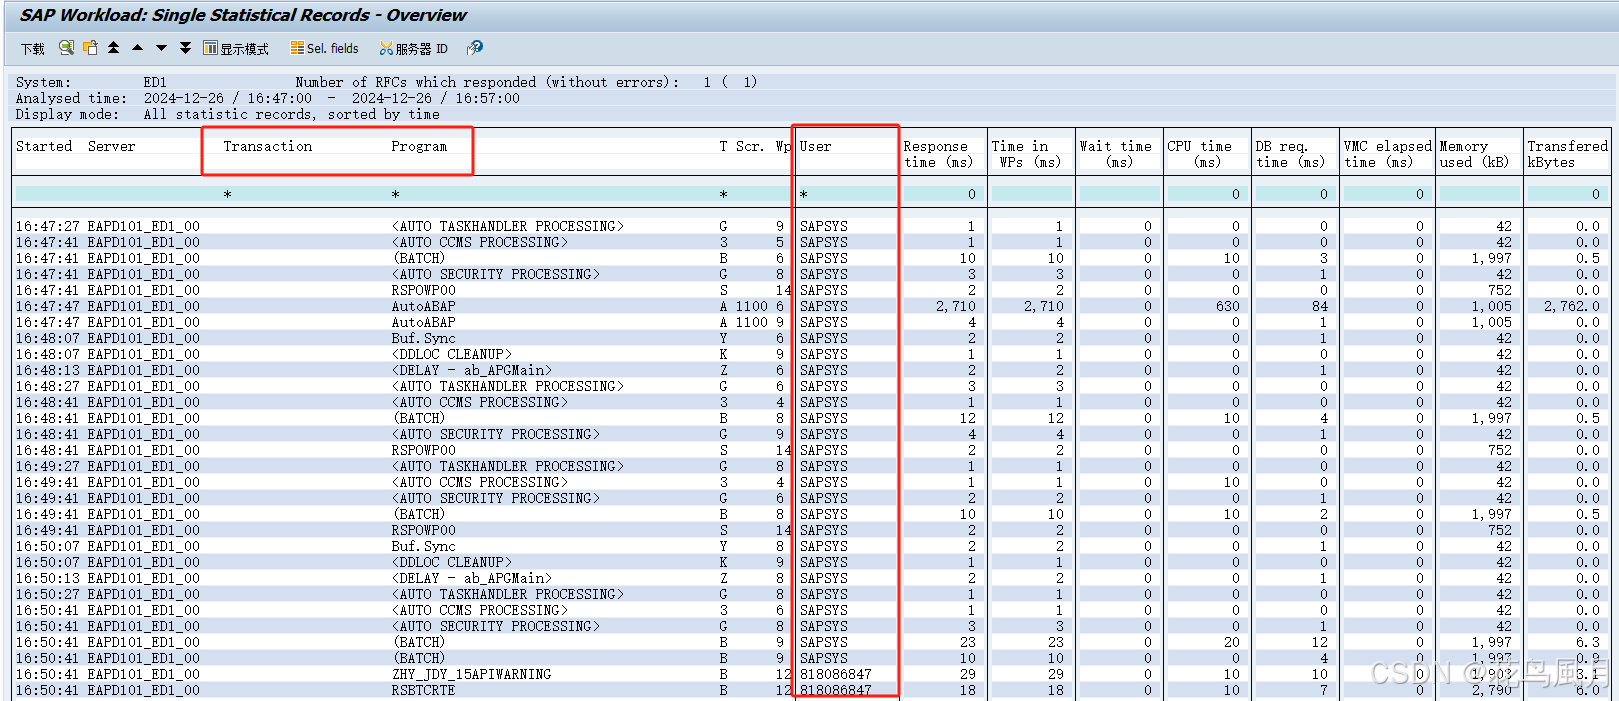
Task: Click the SAPSYS user in 16:47:27 row
Action: (823, 226)
